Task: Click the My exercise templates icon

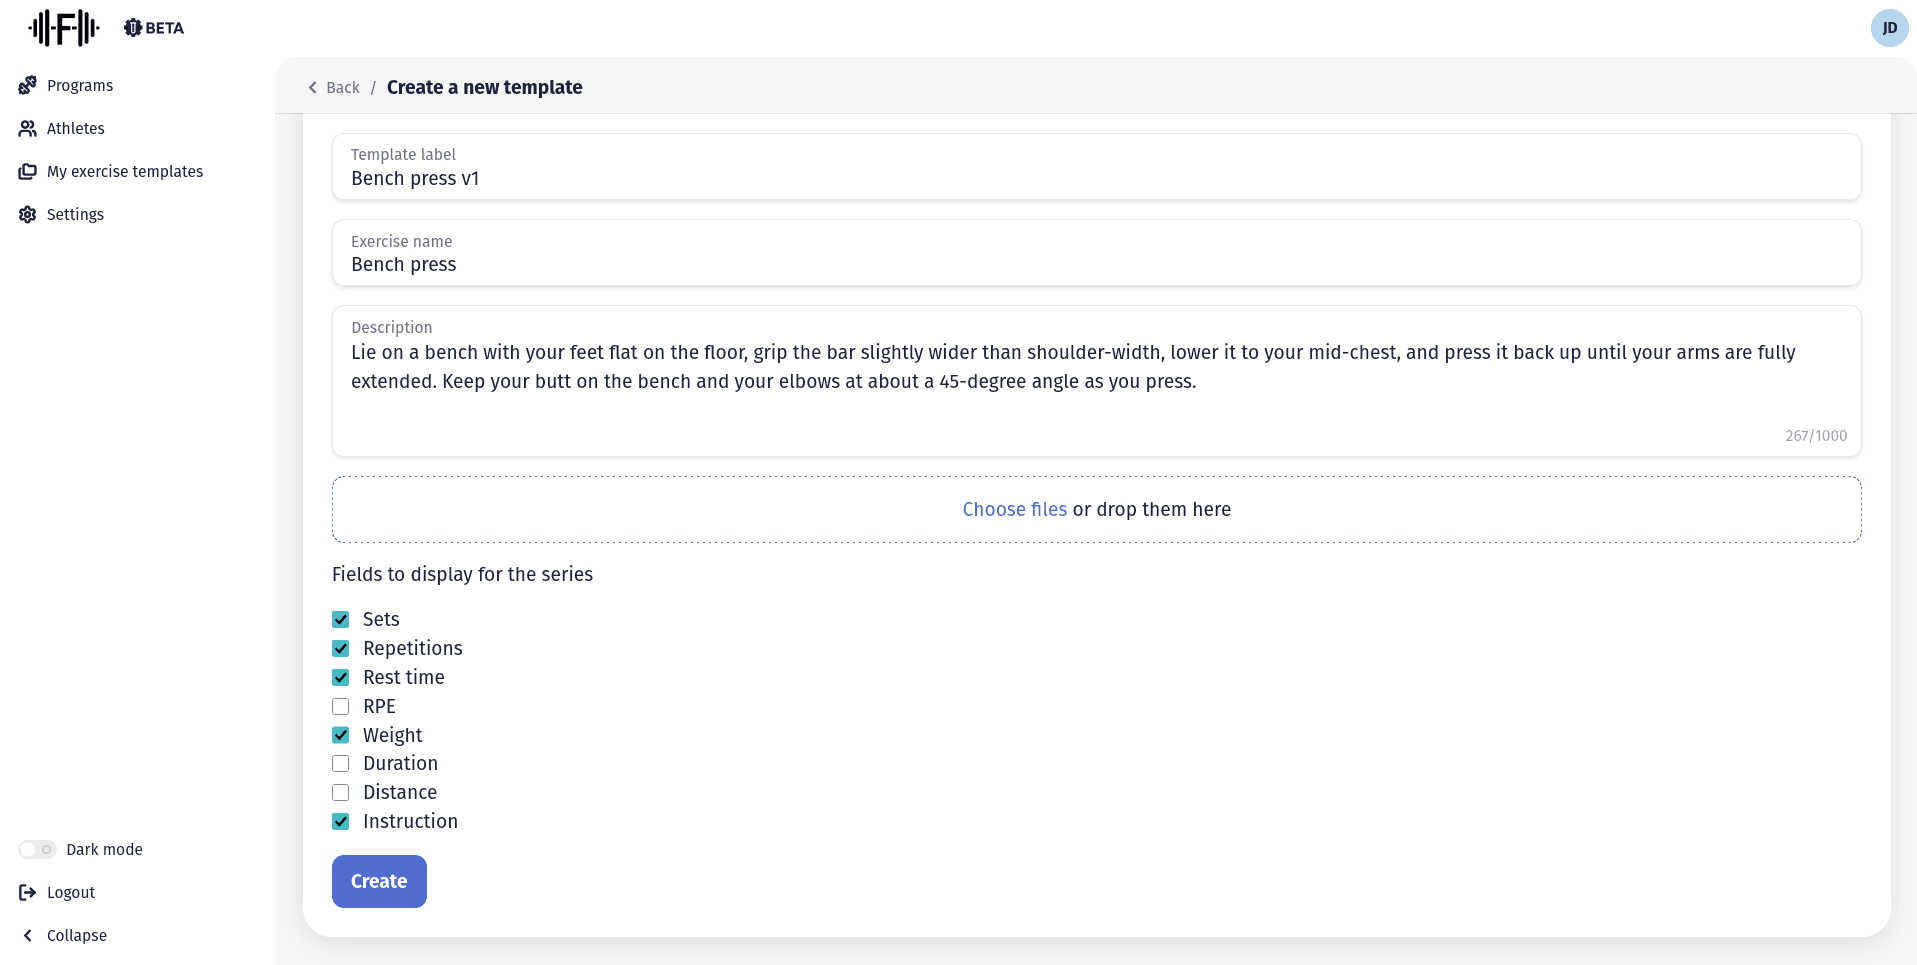Action: [x=27, y=171]
